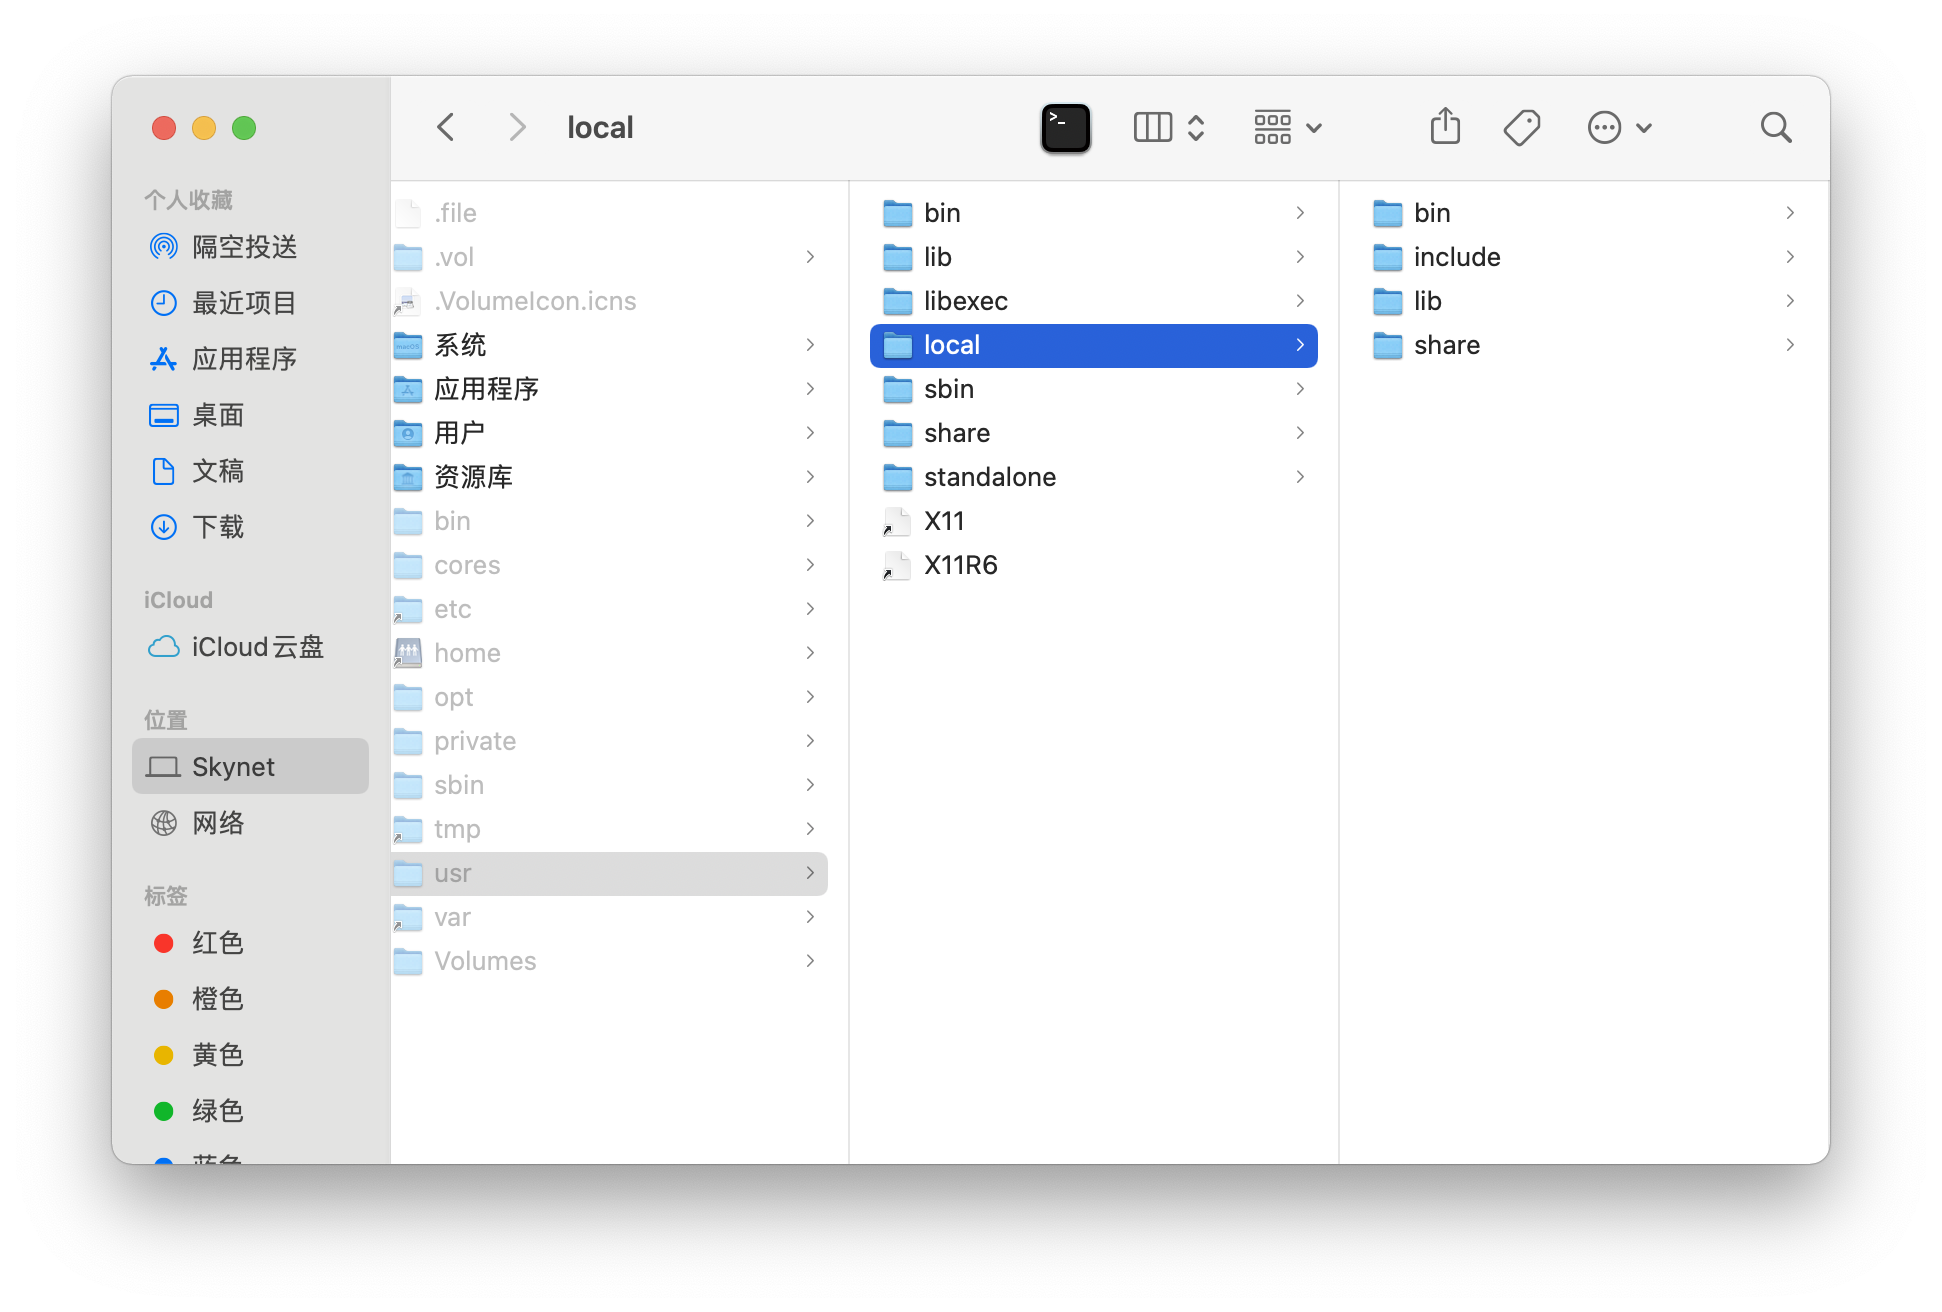Click the tag (edit tags) icon
This screenshot has height=1312, width=1942.
[x=1521, y=127]
